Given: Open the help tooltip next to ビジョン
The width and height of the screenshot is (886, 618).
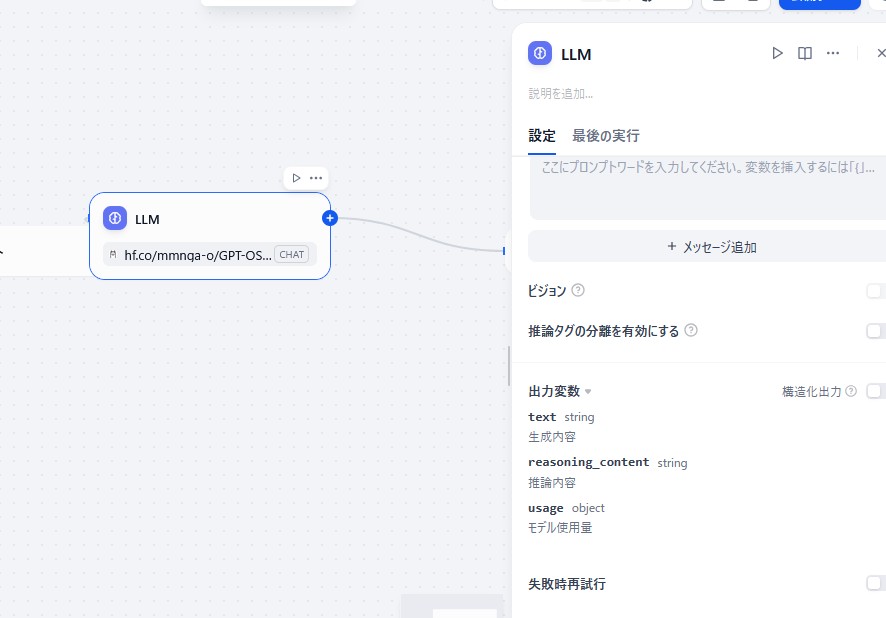Looking at the screenshot, I should click(x=577, y=290).
